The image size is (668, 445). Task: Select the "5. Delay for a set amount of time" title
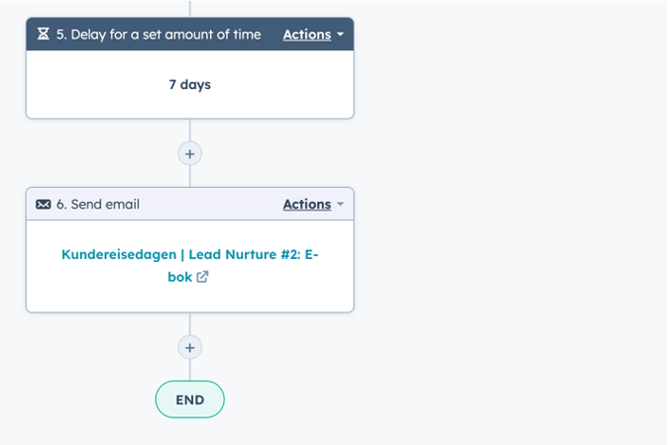pyautogui.click(x=158, y=34)
